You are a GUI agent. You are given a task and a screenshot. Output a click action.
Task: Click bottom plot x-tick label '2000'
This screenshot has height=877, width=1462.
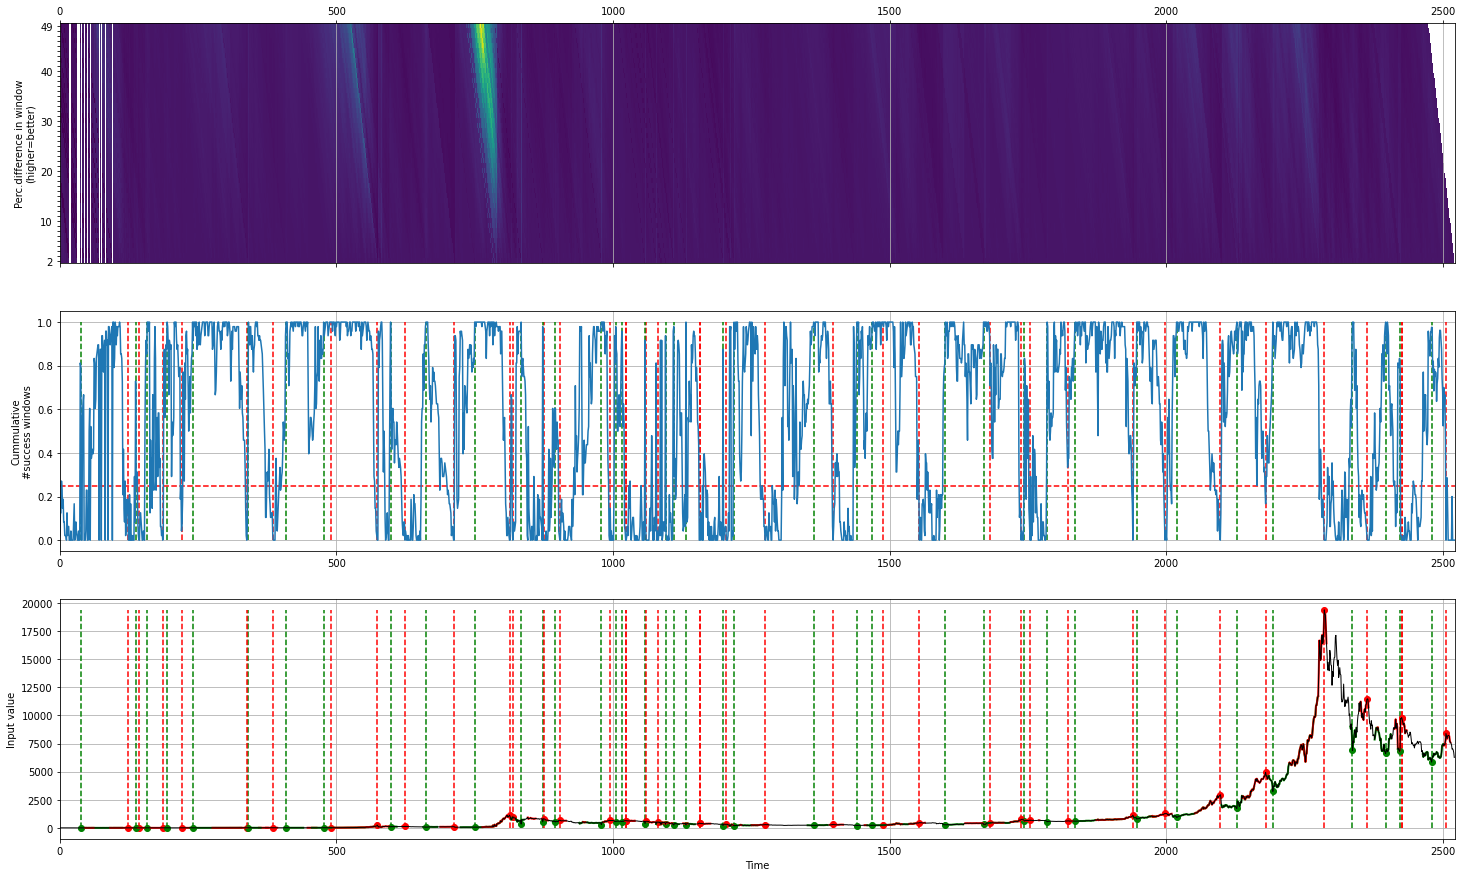1166,852
